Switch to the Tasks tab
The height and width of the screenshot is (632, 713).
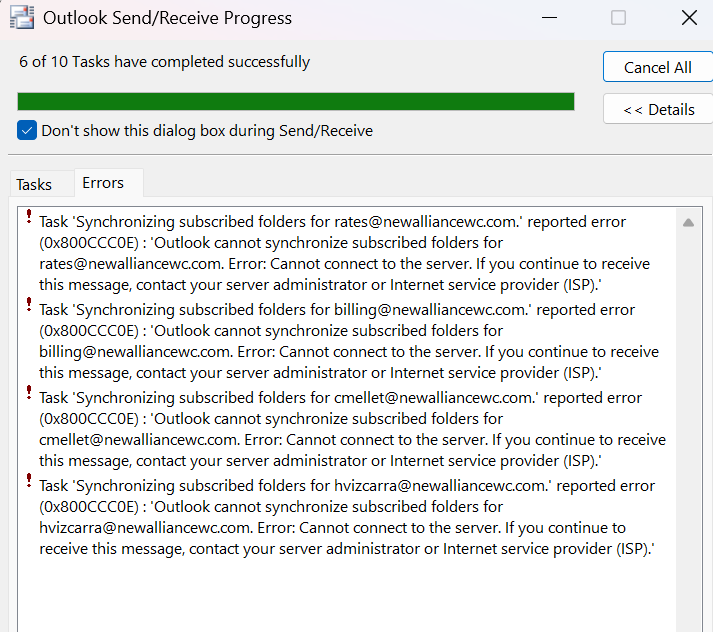[x=34, y=184]
